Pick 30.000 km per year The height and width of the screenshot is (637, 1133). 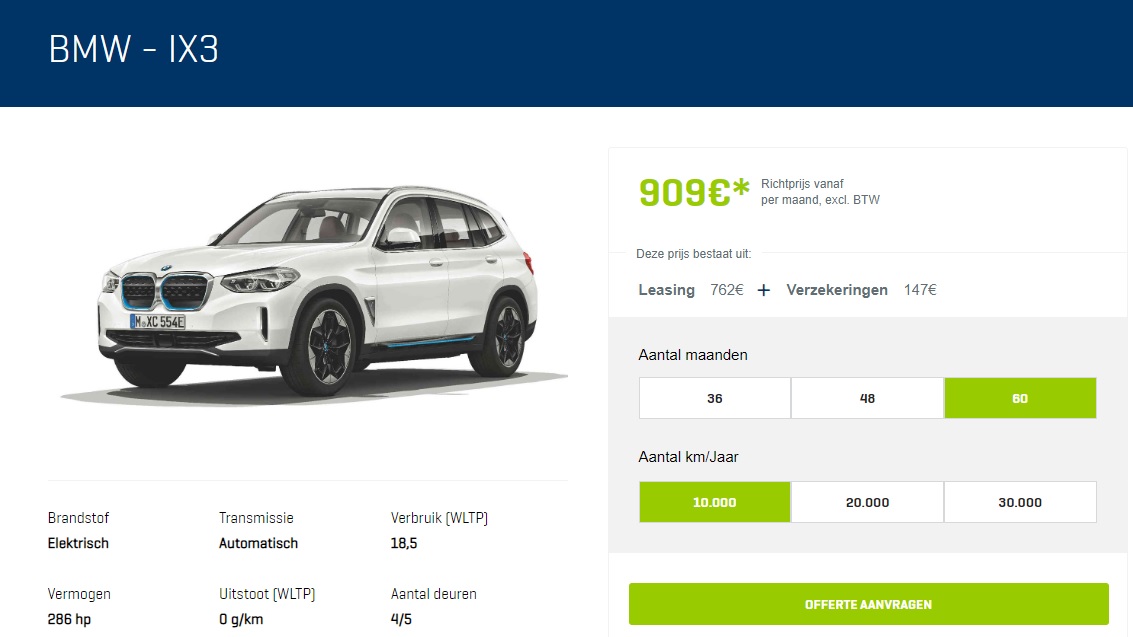1020,502
